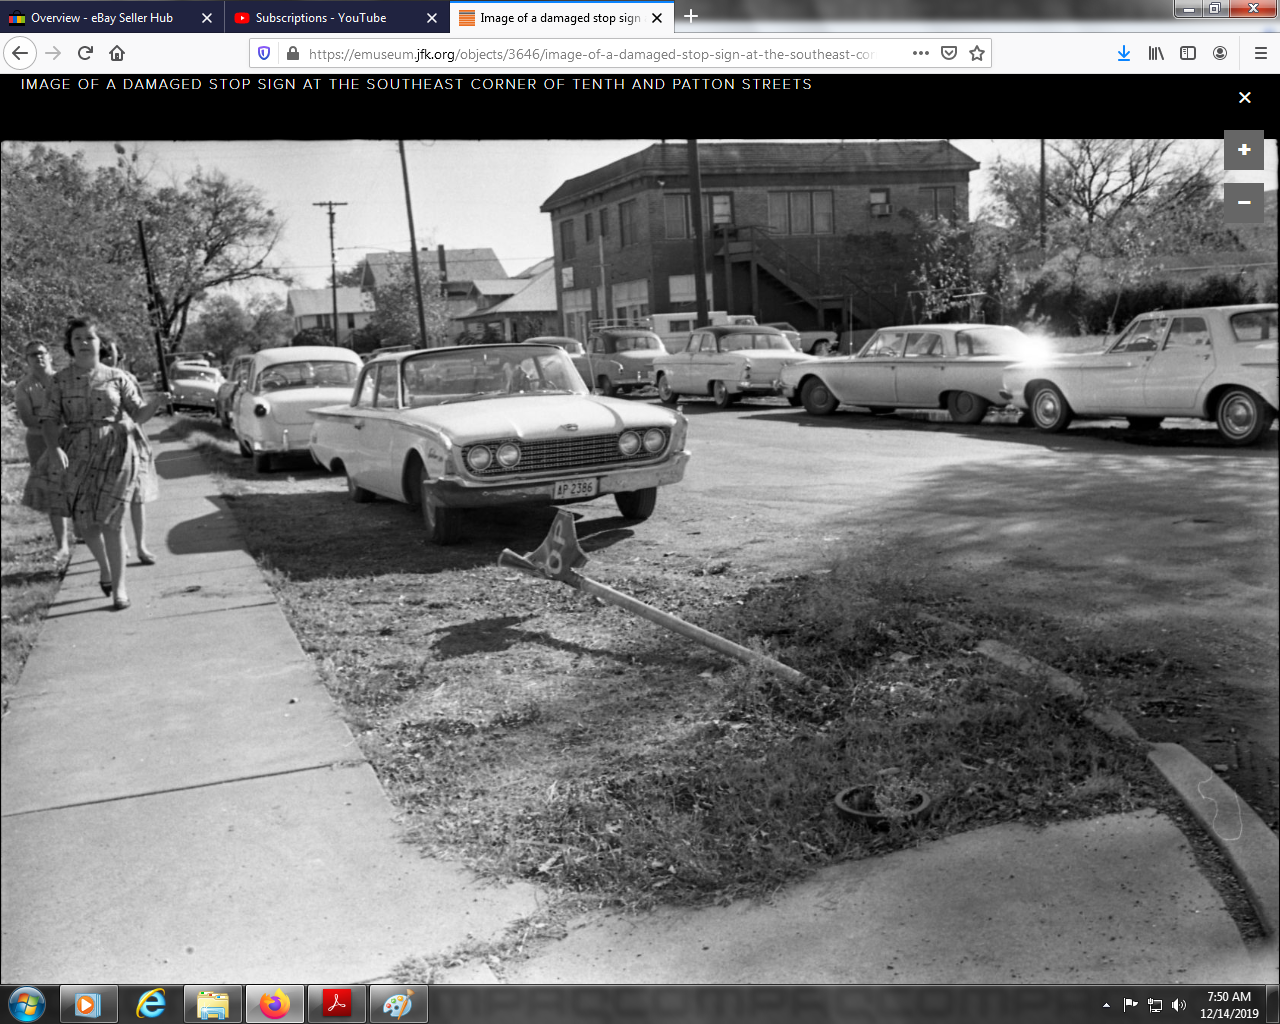Image resolution: width=1280 pixels, height=1024 pixels.
Task: Zoom out of the photo with minus button
Action: tap(1244, 203)
